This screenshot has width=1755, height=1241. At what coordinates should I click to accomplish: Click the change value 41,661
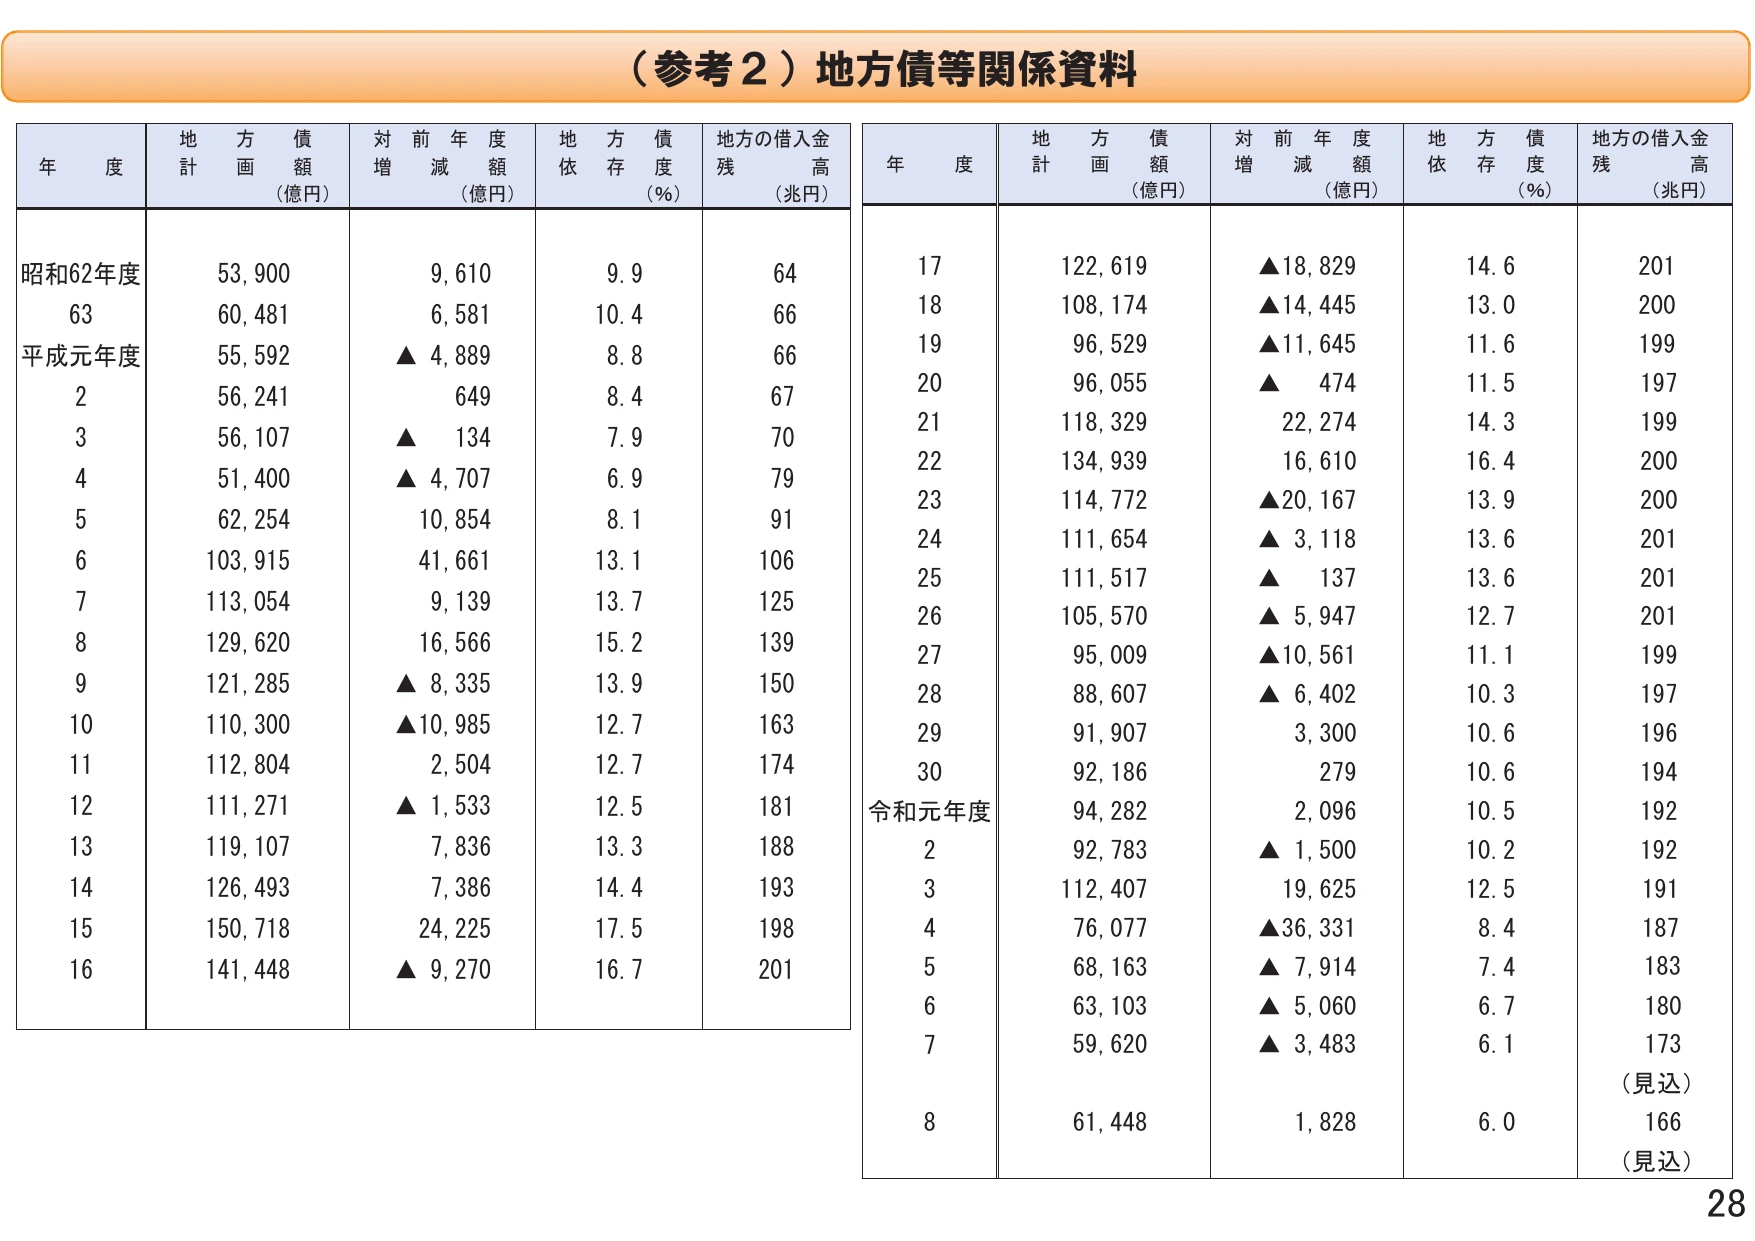pos(455,561)
